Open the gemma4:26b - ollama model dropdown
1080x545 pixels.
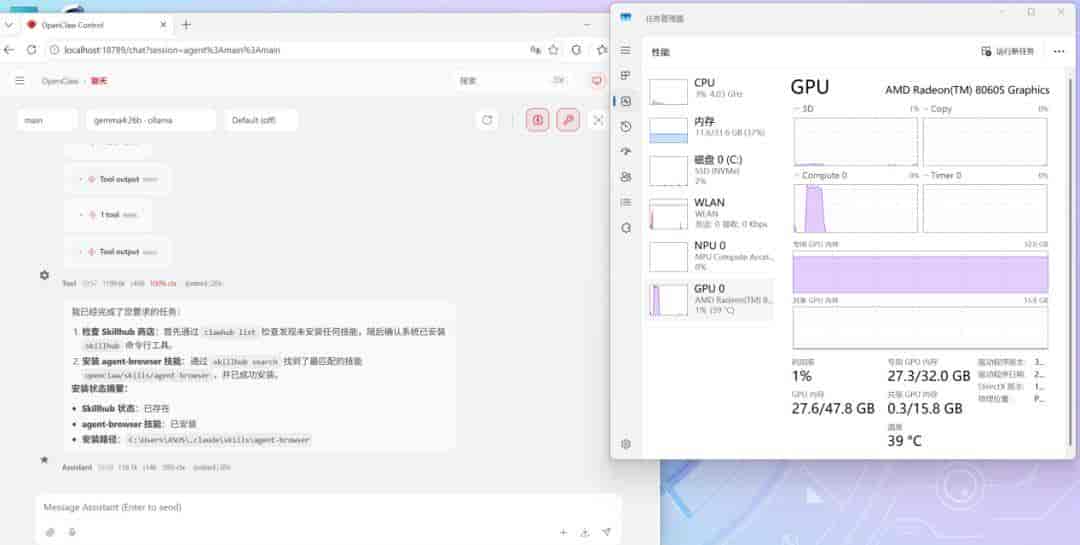click(151, 120)
